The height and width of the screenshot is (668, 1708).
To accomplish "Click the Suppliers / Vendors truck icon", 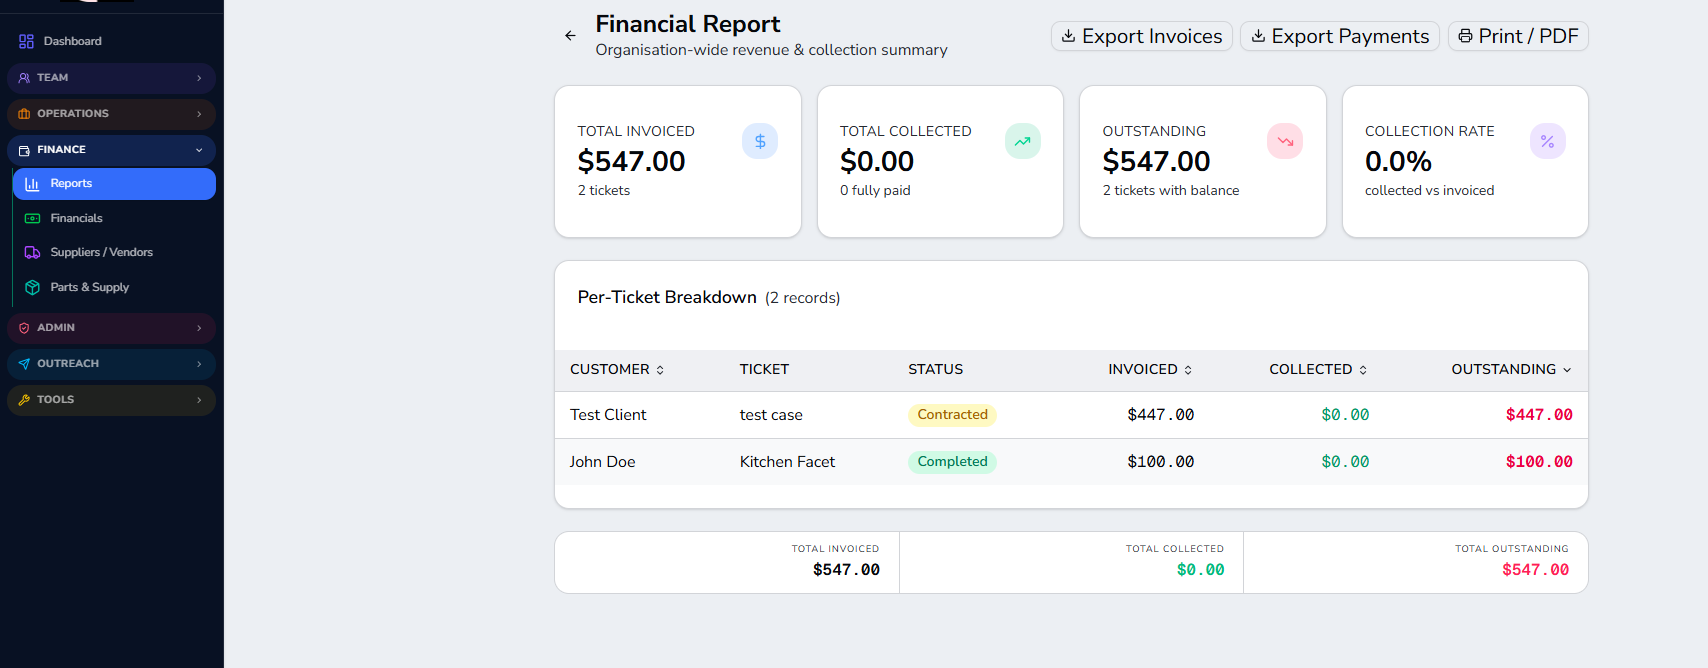I will [32, 253].
